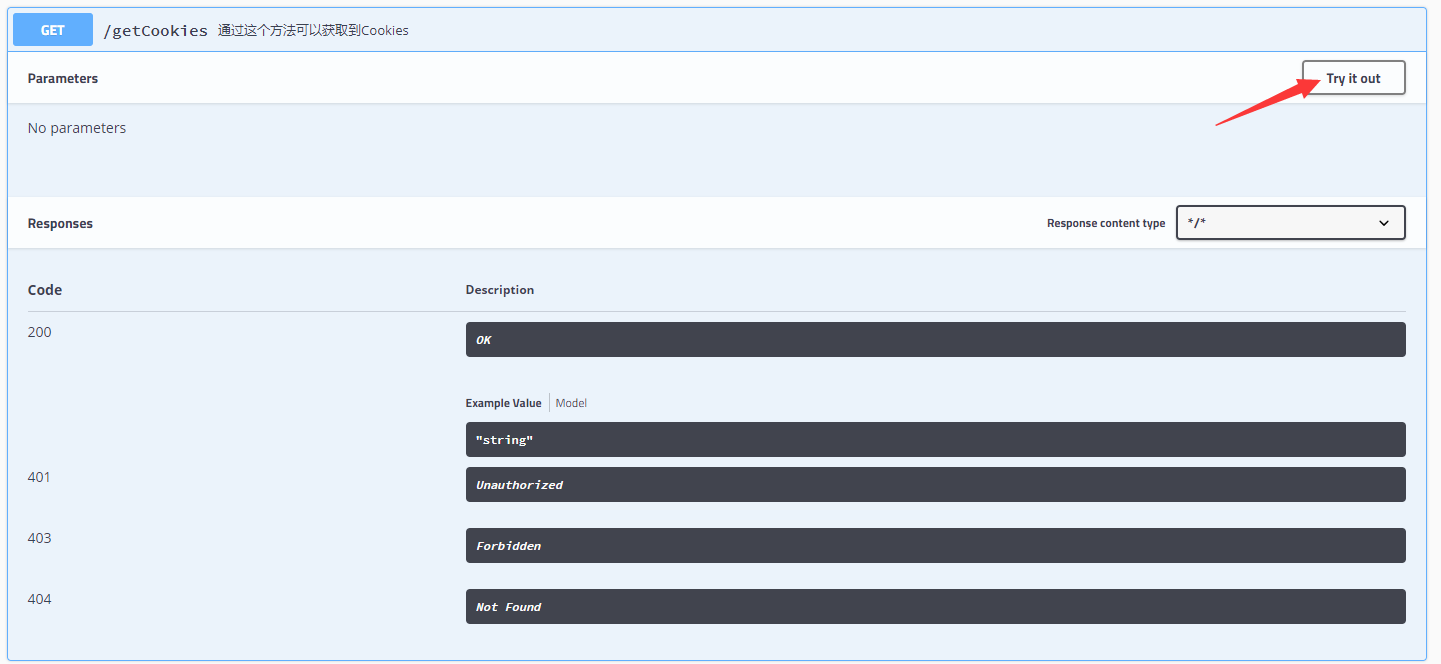Switch to the Model tab
Viewport: 1441px width, 664px height.
571,403
